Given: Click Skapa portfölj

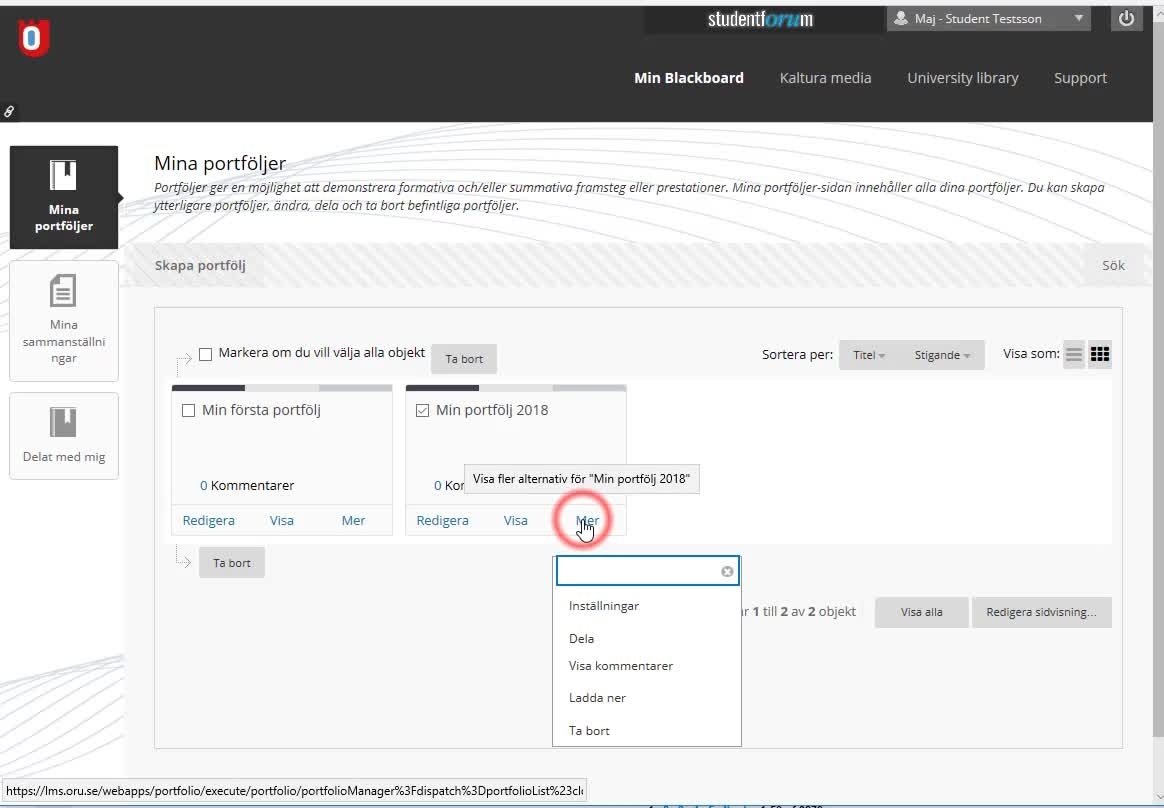Looking at the screenshot, I should tap(200, 265).
